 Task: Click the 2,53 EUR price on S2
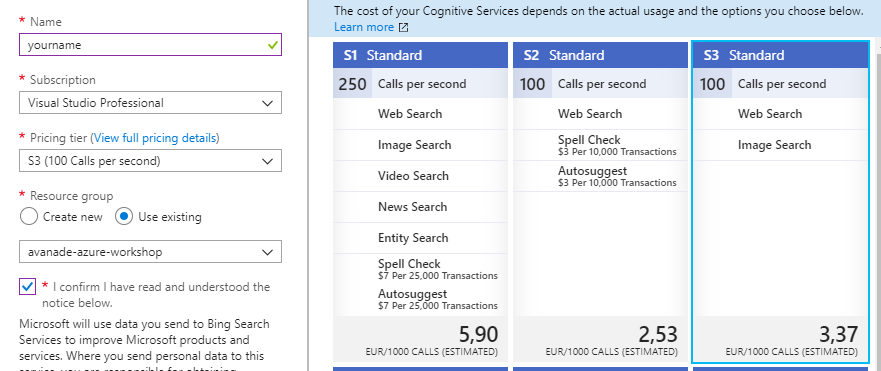(658, 334)
